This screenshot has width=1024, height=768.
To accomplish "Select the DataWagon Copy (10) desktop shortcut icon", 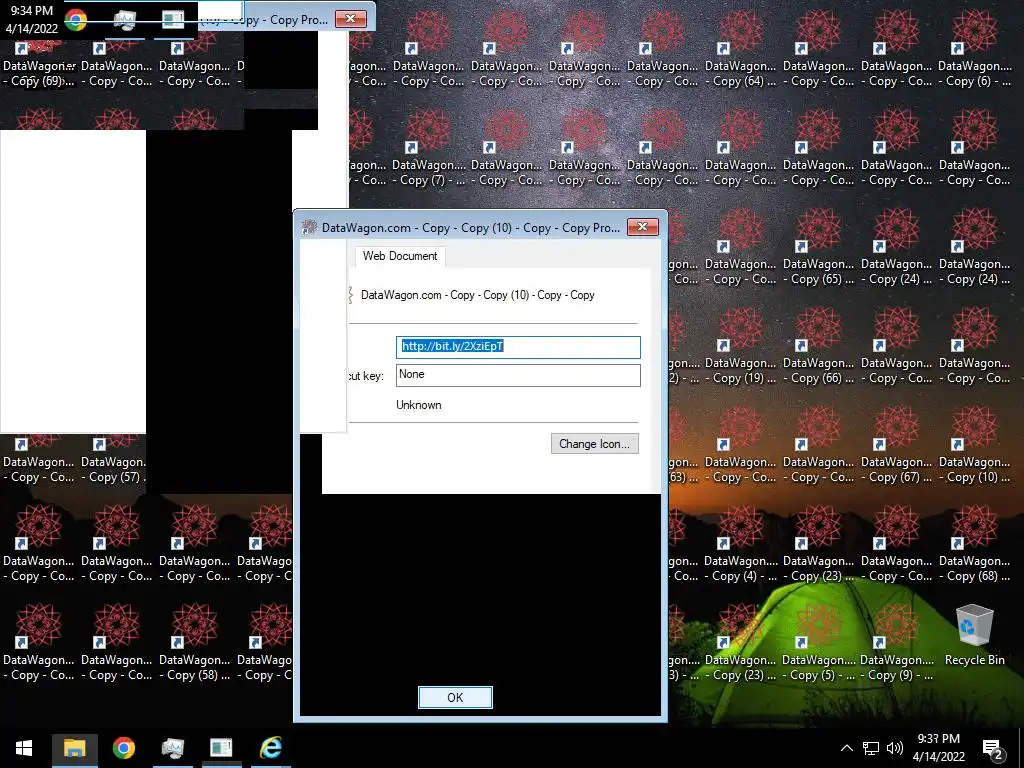I will [x=974, y=447].
